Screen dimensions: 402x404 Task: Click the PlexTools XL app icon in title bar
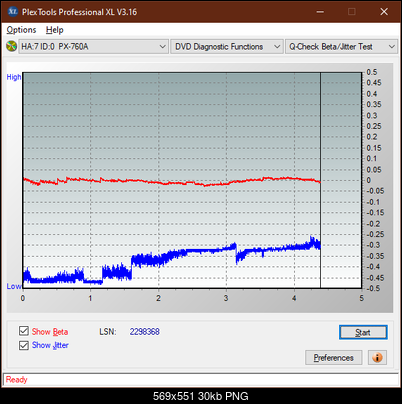click(x=12, y=11)
